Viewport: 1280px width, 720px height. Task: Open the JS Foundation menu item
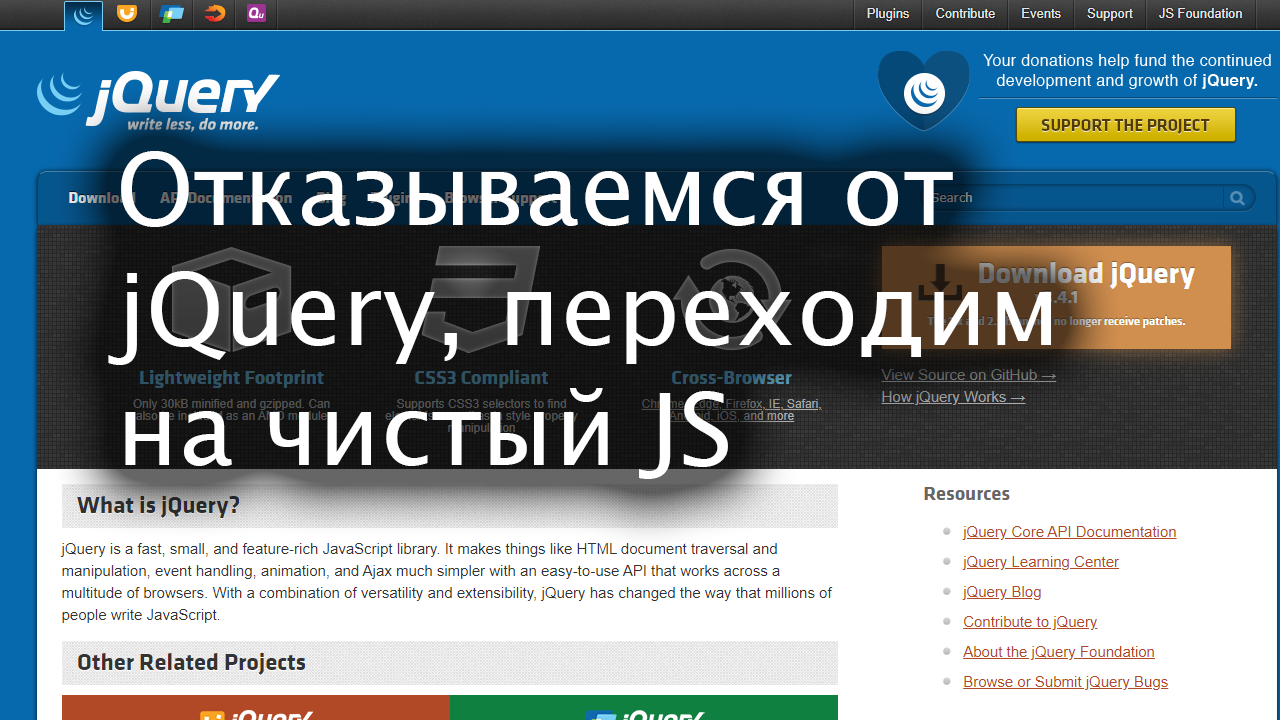click(x=1200, y=14)
